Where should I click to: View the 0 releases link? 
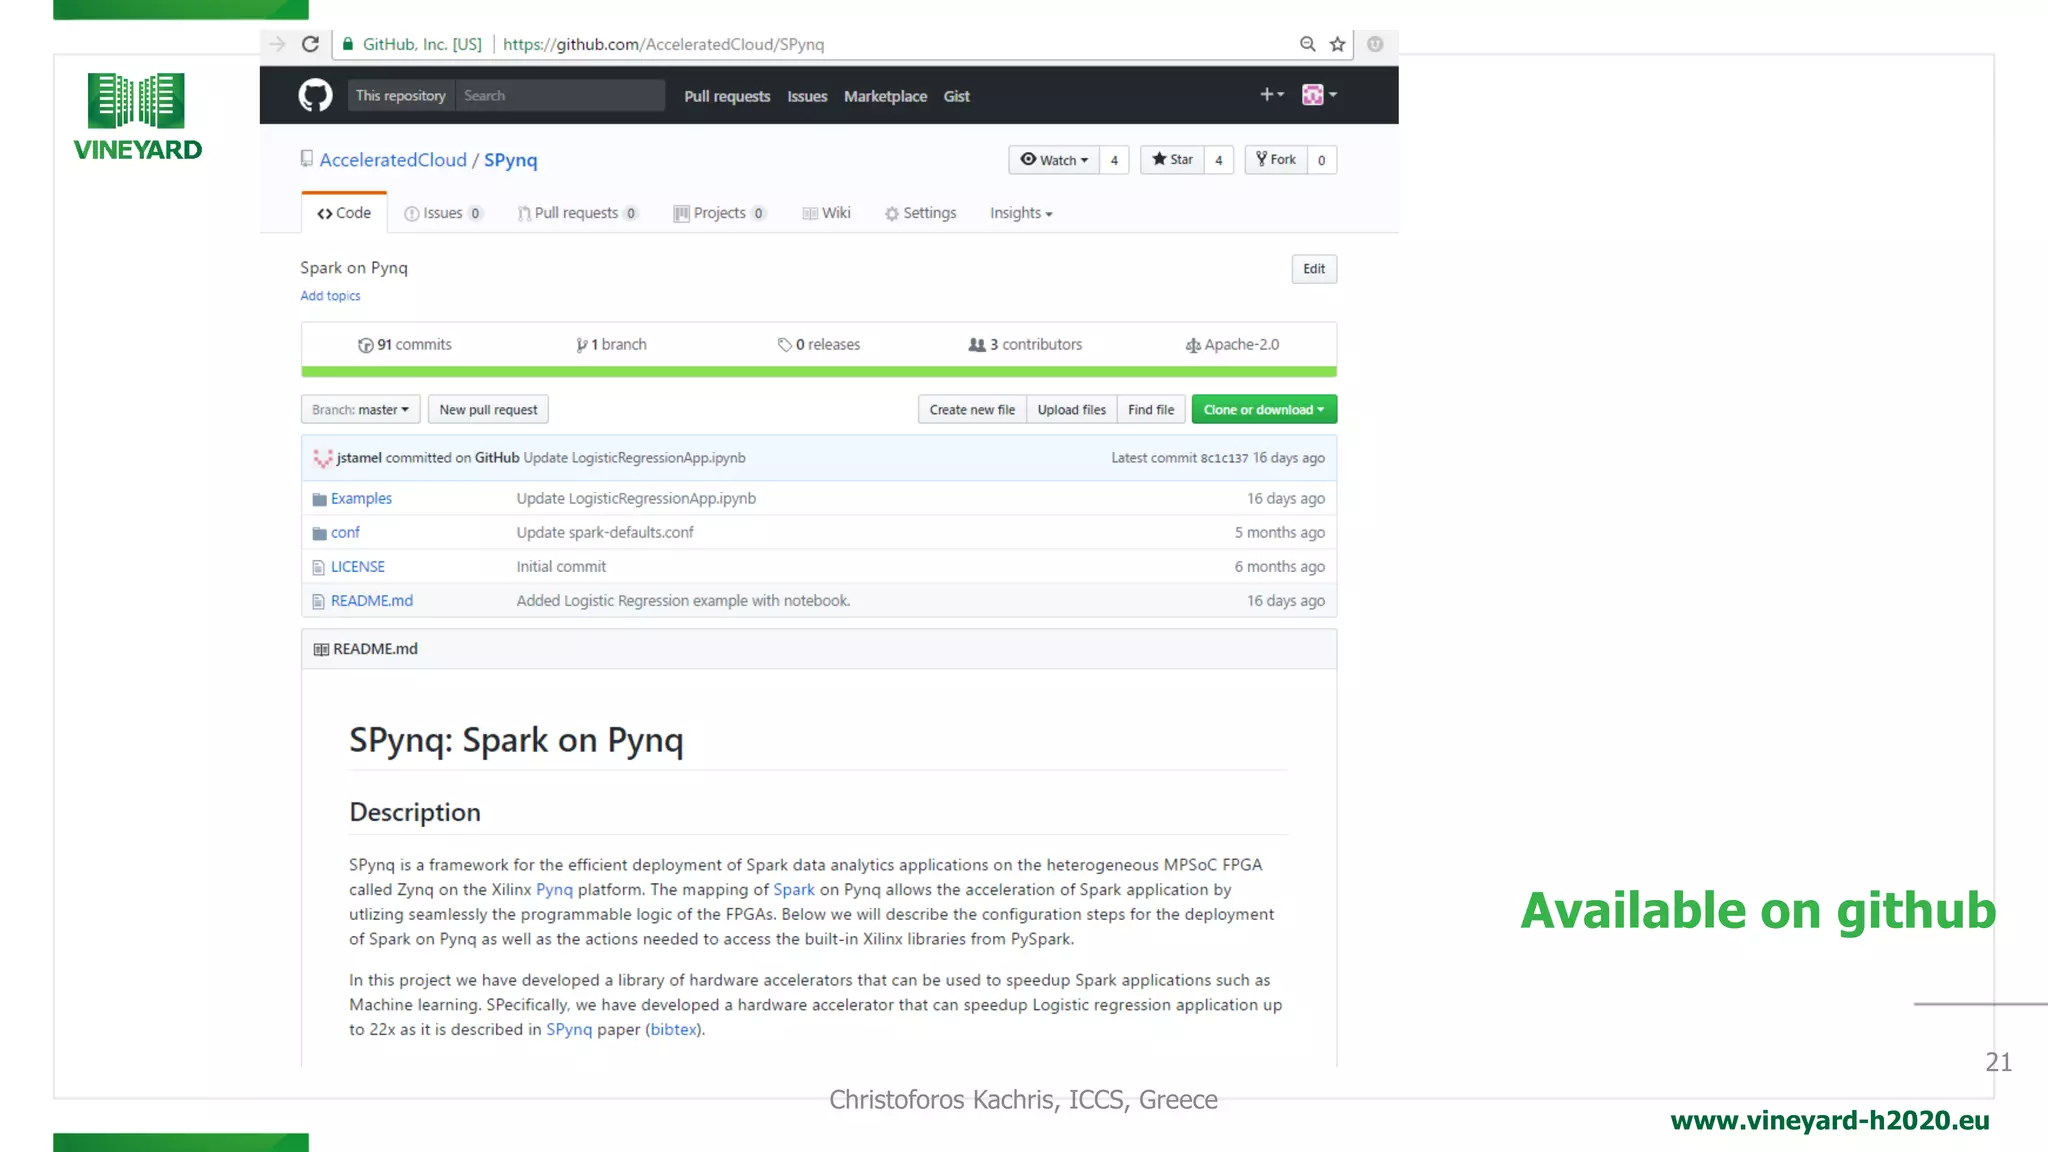[819, 345]
